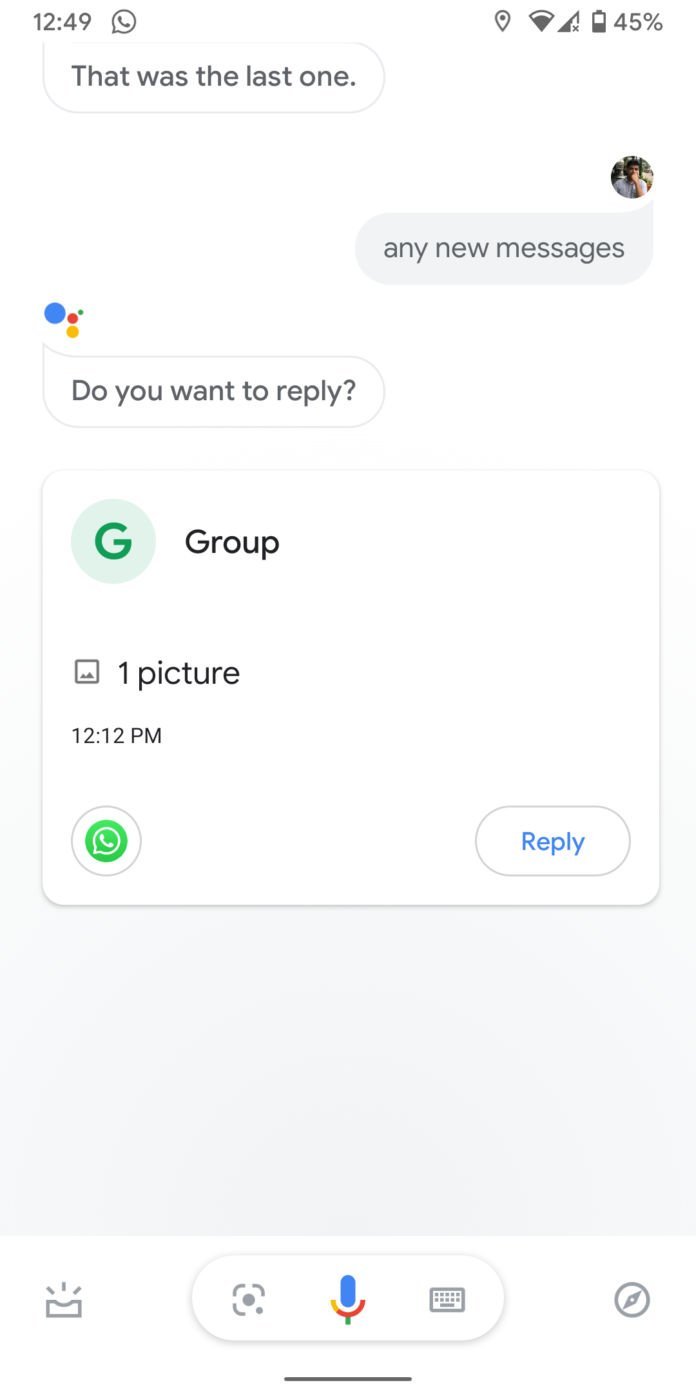Tap the location indicator in status bar
Viewport: 696px width, 1392px height.
pyautogui.click(x=502, y=21)
